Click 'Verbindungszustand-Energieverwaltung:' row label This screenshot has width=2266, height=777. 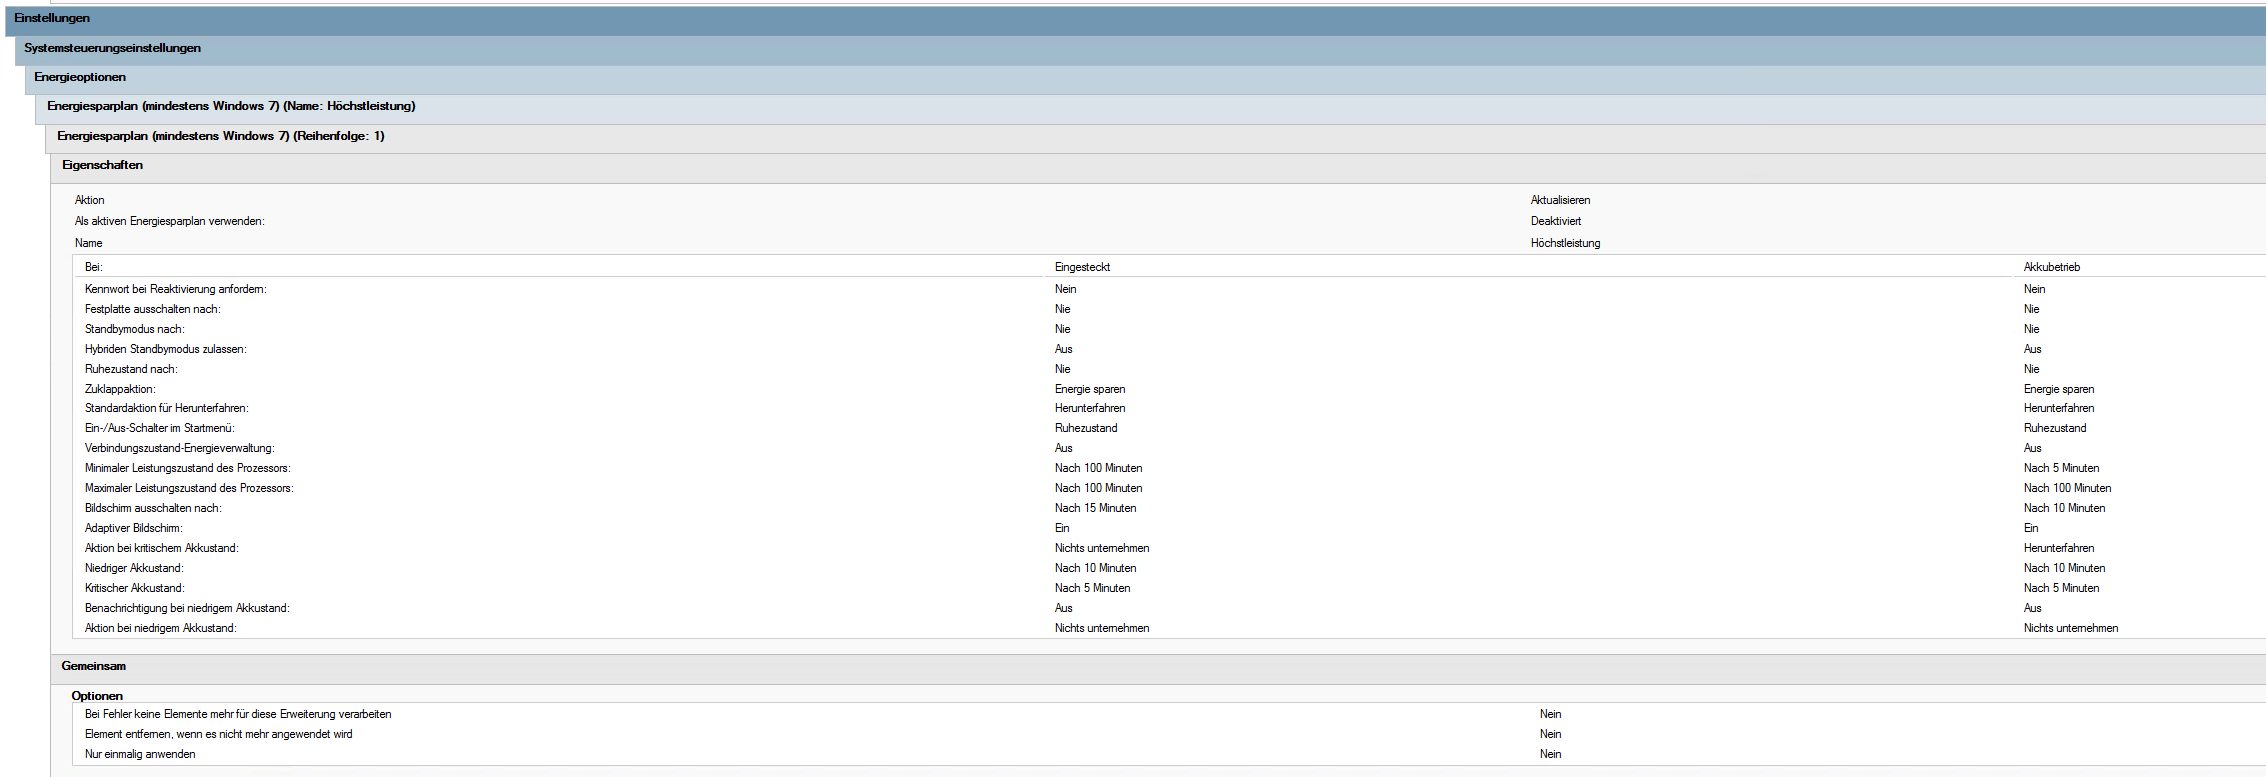[x=179, y=448]
